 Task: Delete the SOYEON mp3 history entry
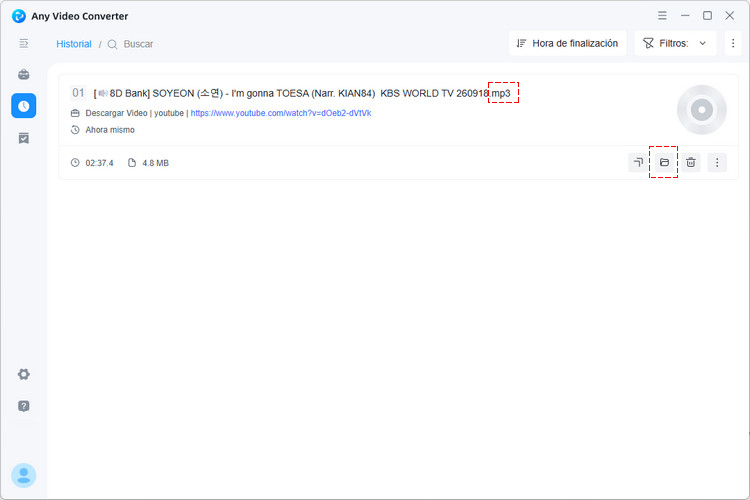pyautogui.click(x=691, y=163)
